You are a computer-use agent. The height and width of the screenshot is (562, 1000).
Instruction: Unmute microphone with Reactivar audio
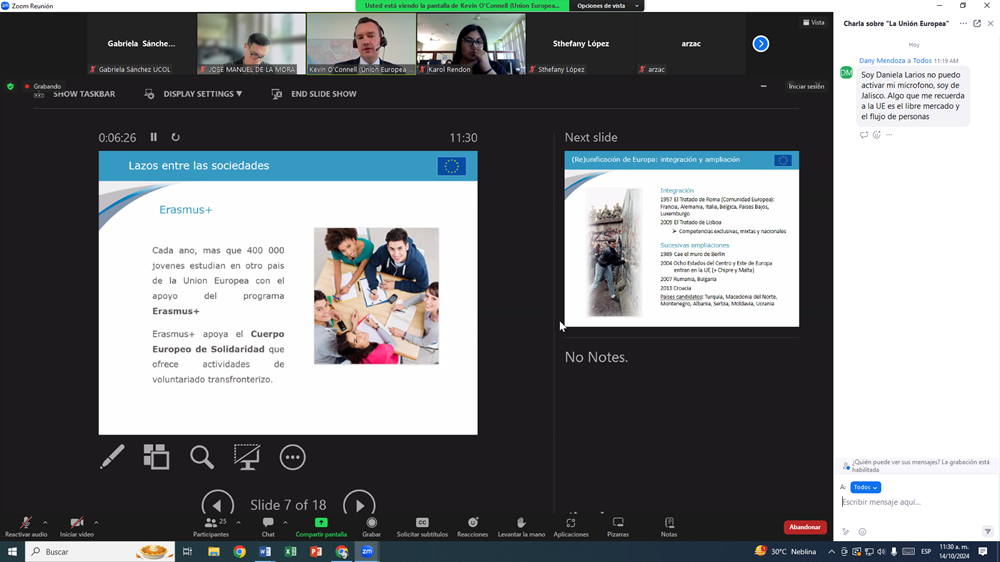pos(26,526)
